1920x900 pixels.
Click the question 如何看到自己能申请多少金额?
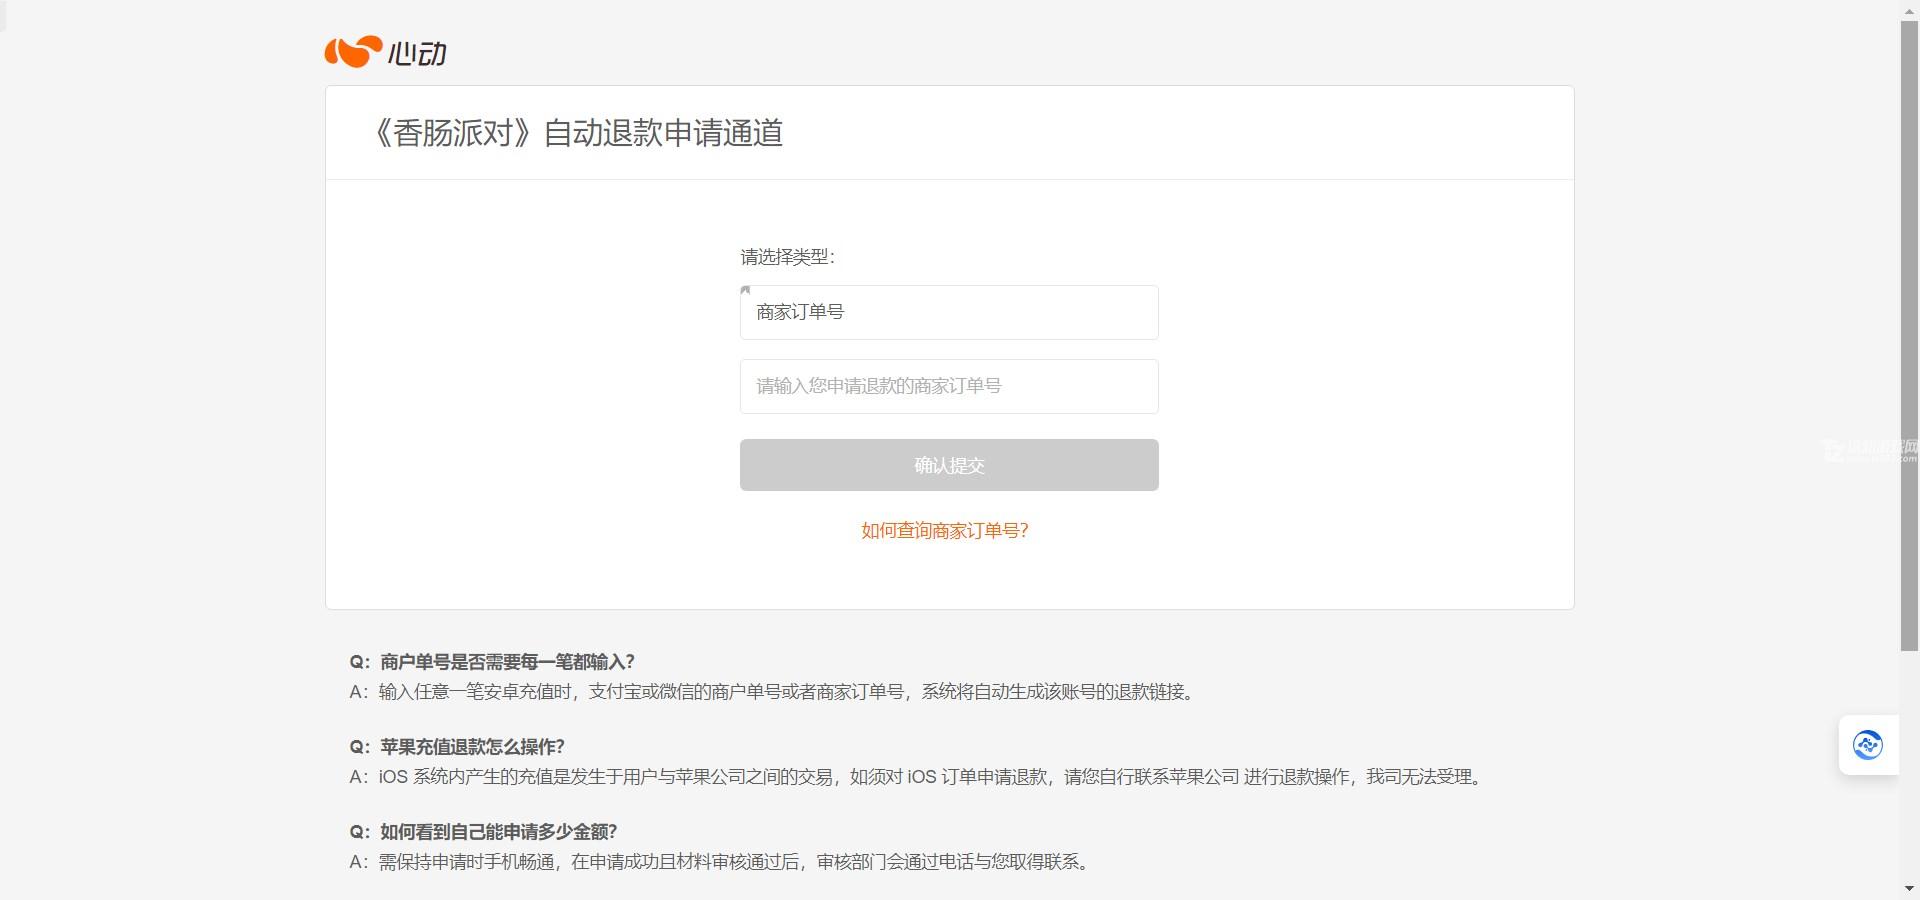tap(483, 832)
